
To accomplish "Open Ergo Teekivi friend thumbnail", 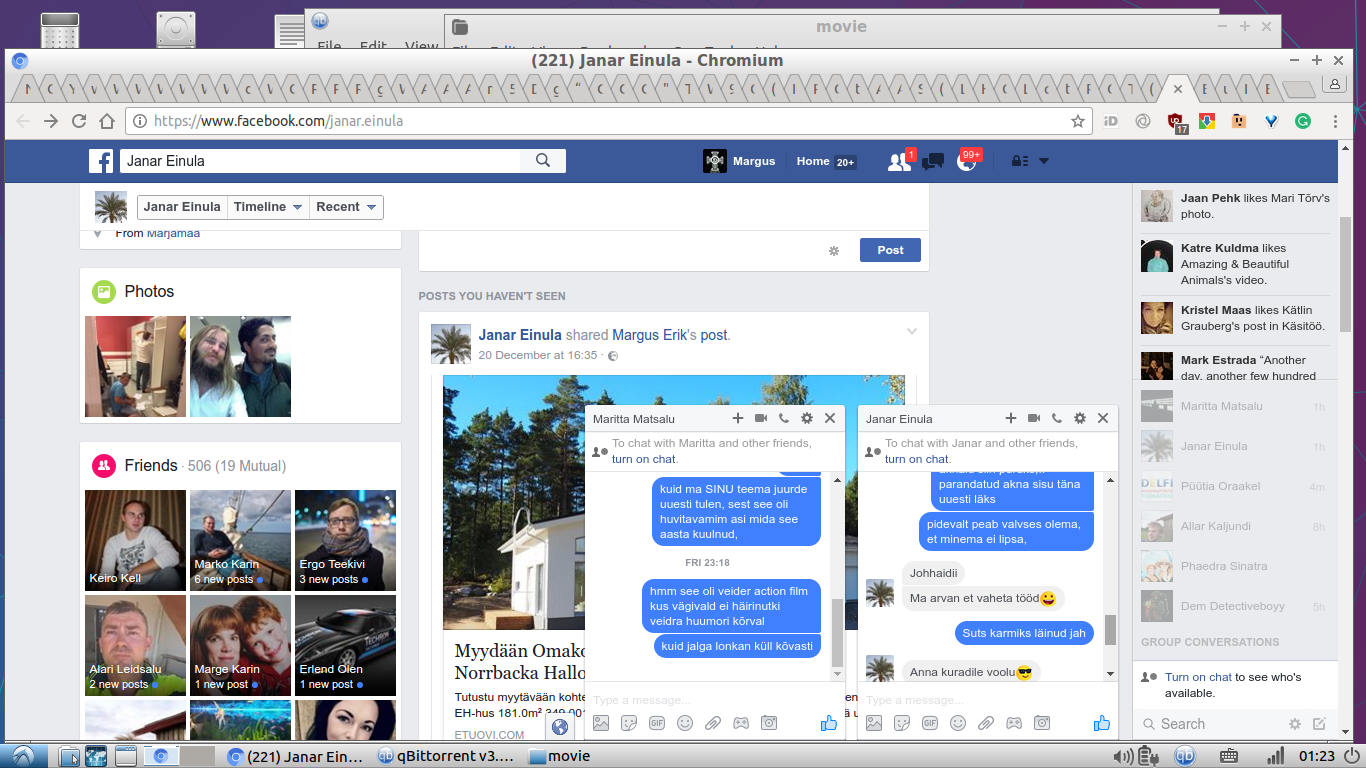I will click(345, 540).
